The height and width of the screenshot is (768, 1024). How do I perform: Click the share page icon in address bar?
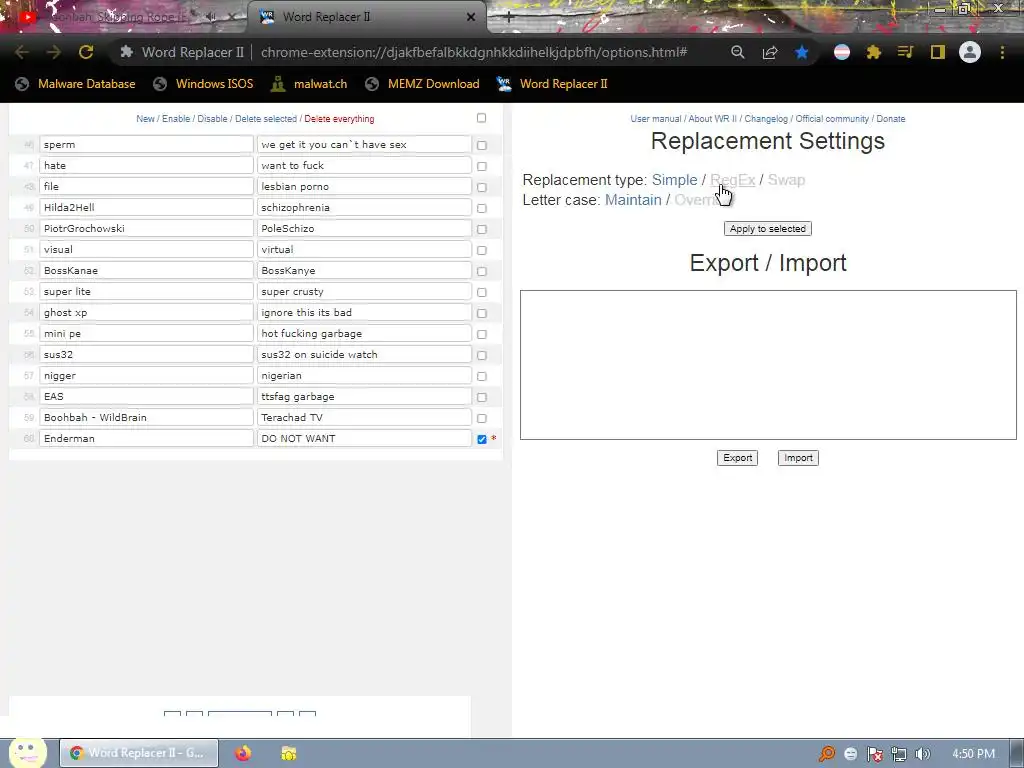(x=770, y=52)
